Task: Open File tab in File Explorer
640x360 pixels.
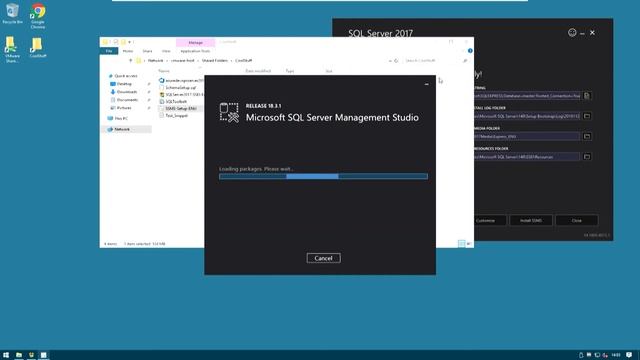Action: pos(109,51)
